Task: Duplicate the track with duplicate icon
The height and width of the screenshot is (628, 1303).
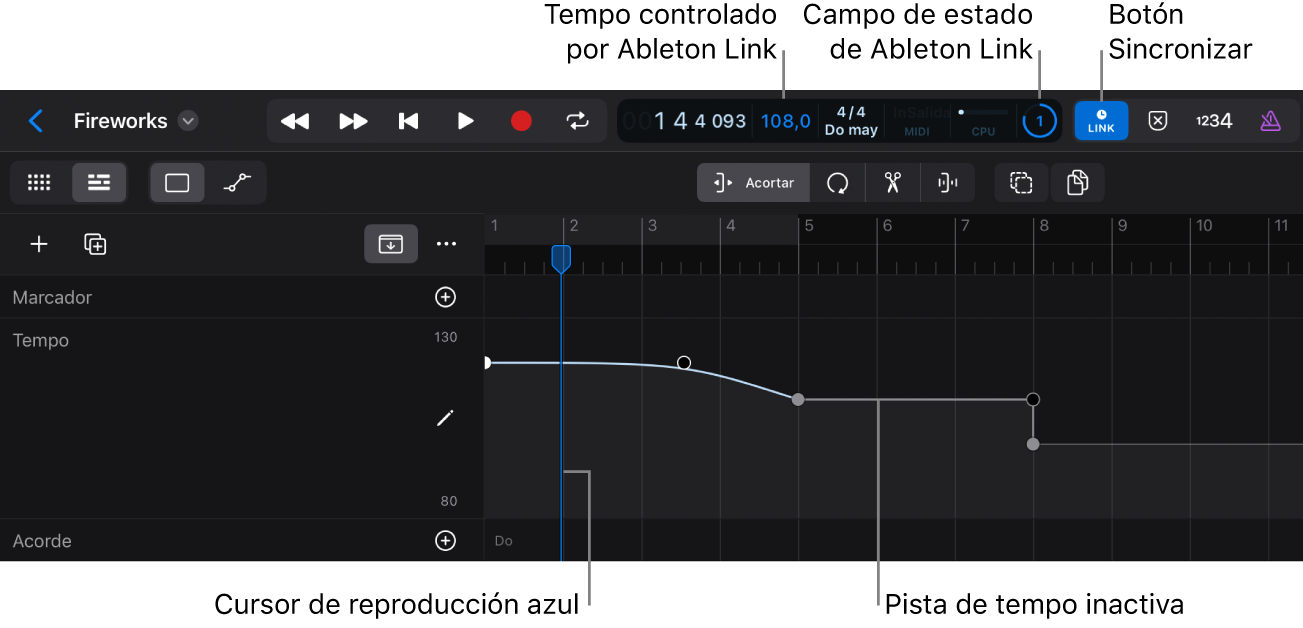Action: point(95,244)
